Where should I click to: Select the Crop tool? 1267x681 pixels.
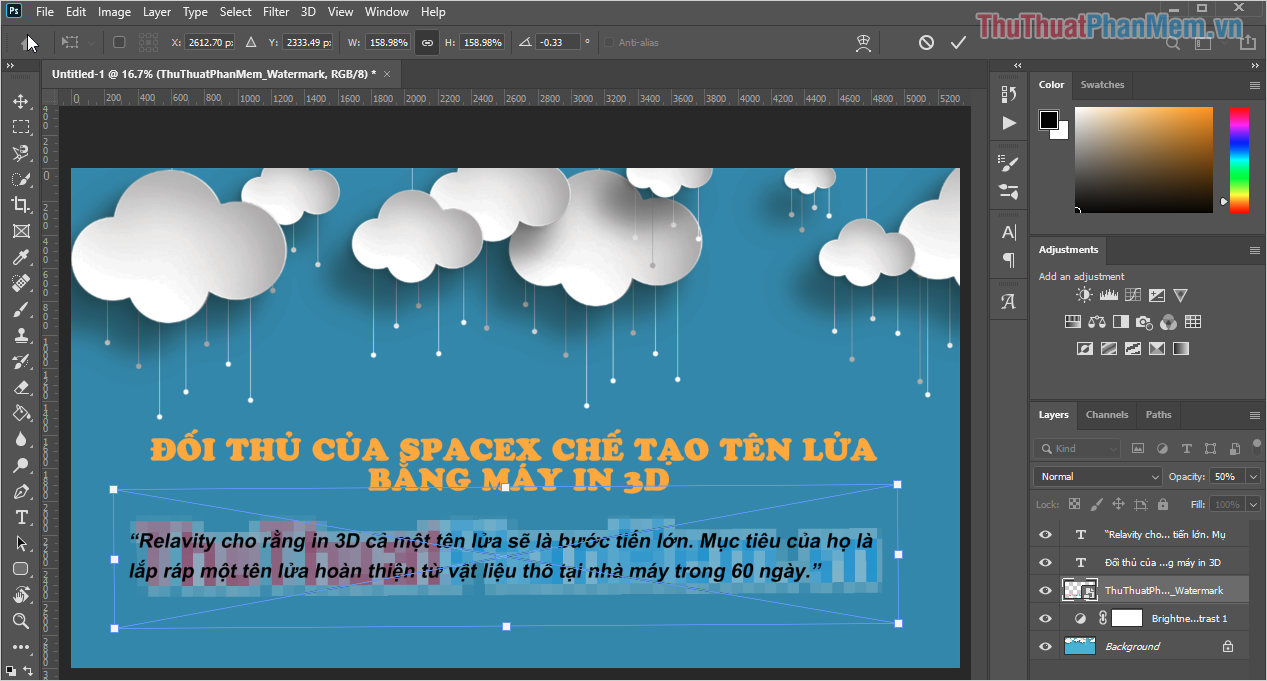tap(20, 205)
